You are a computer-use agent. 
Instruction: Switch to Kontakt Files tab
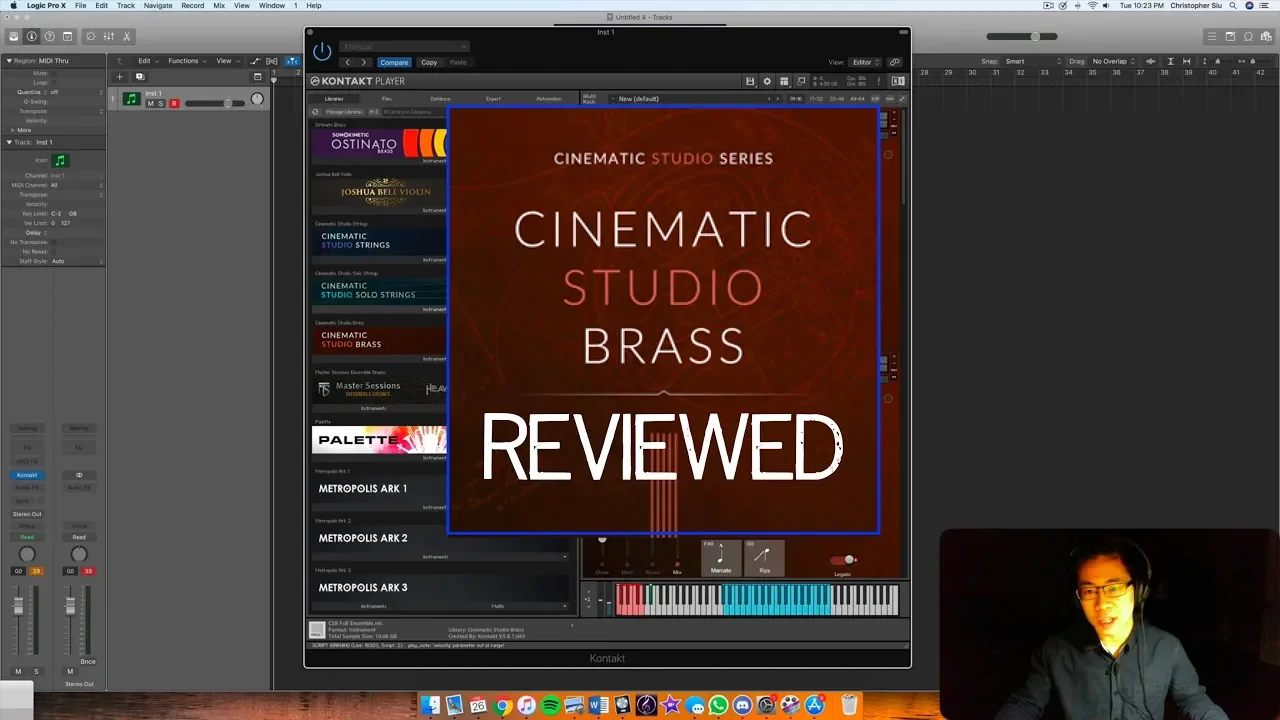point(387,98)
